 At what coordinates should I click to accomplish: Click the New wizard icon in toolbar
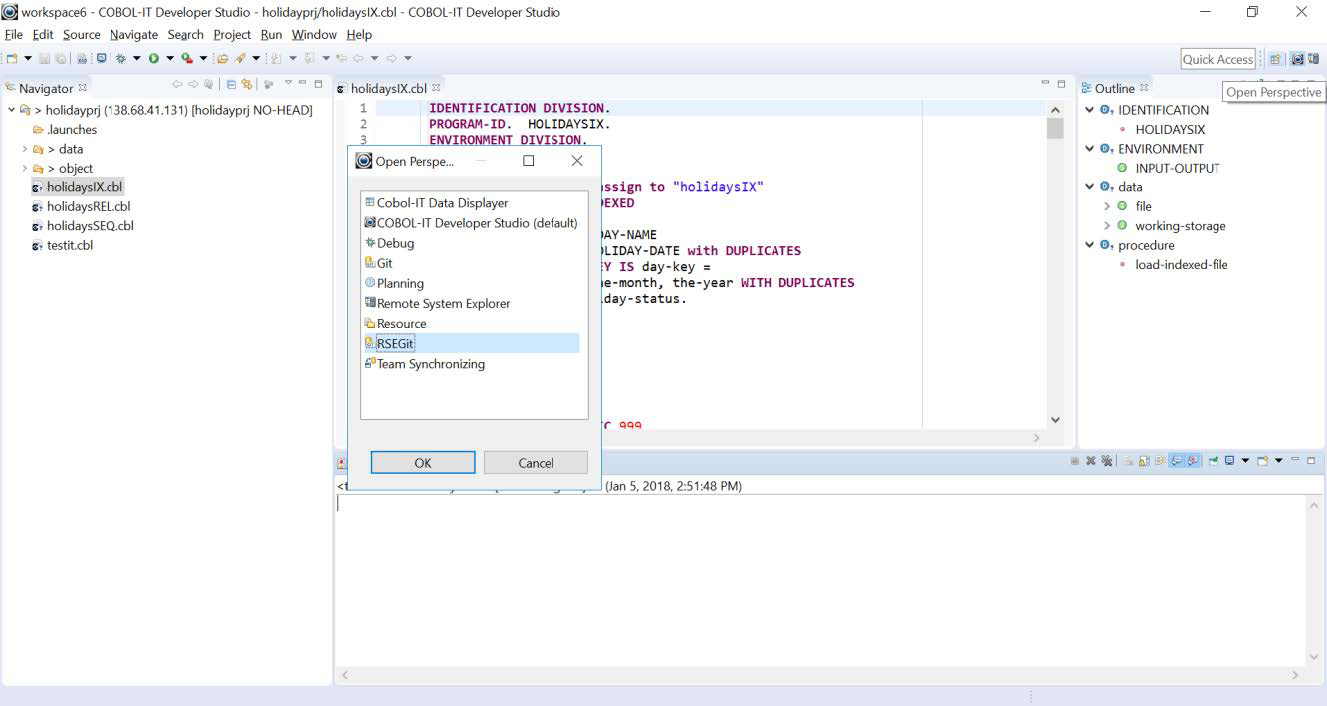coord(12,59)
